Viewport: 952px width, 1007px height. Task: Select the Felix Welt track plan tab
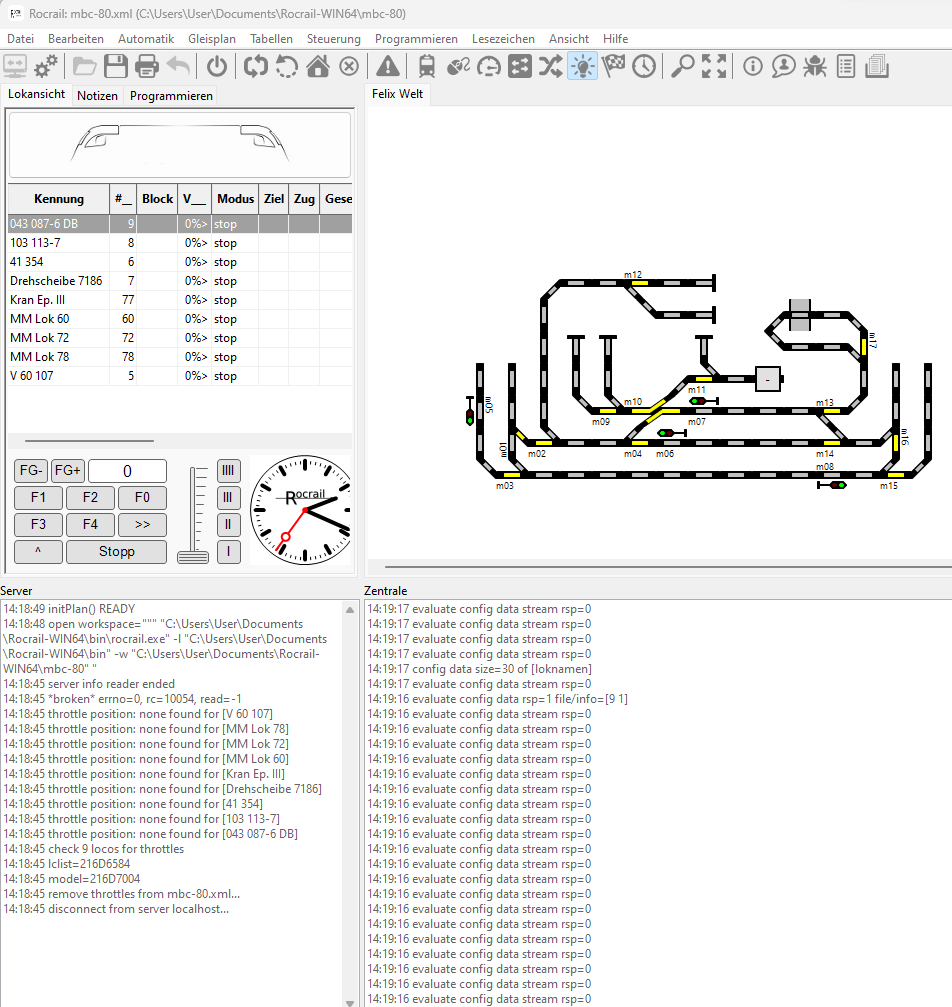click(x=397, y=94)
